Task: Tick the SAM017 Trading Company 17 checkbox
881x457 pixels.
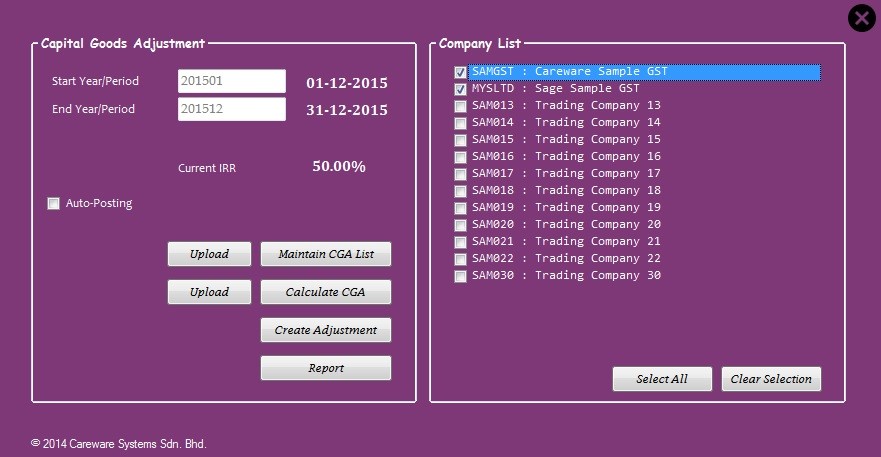Action: [x=460, y=174]
